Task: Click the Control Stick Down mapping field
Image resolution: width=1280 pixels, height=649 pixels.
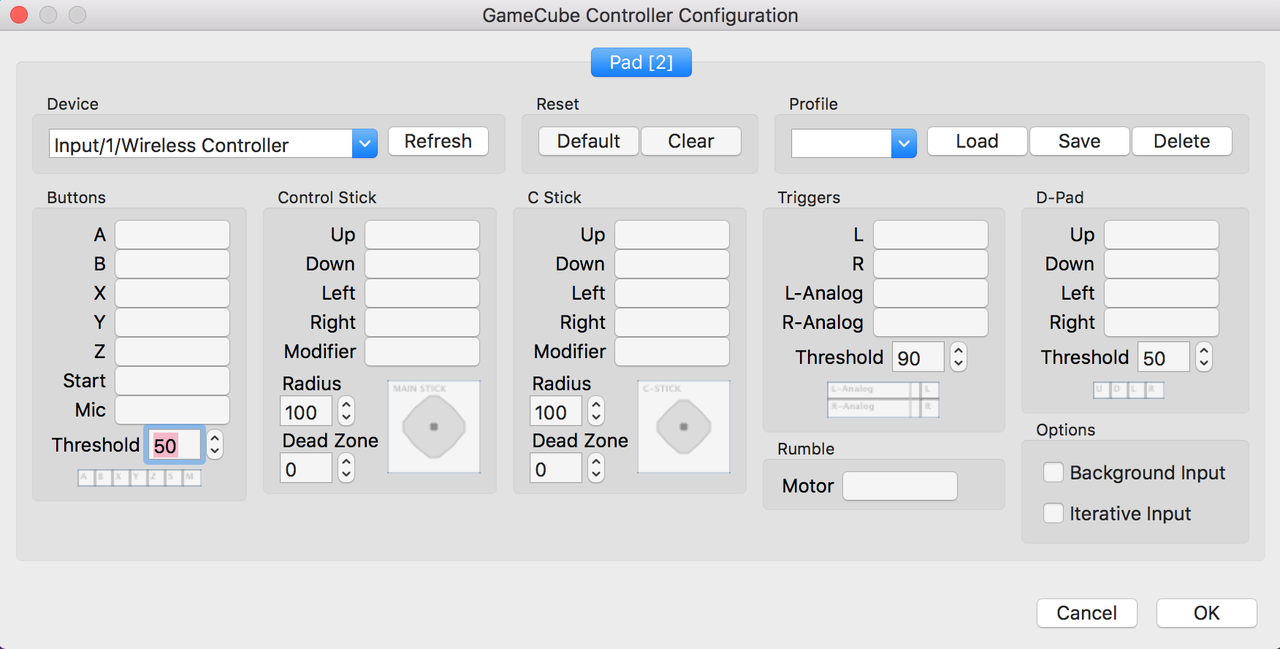Action: 422,264
